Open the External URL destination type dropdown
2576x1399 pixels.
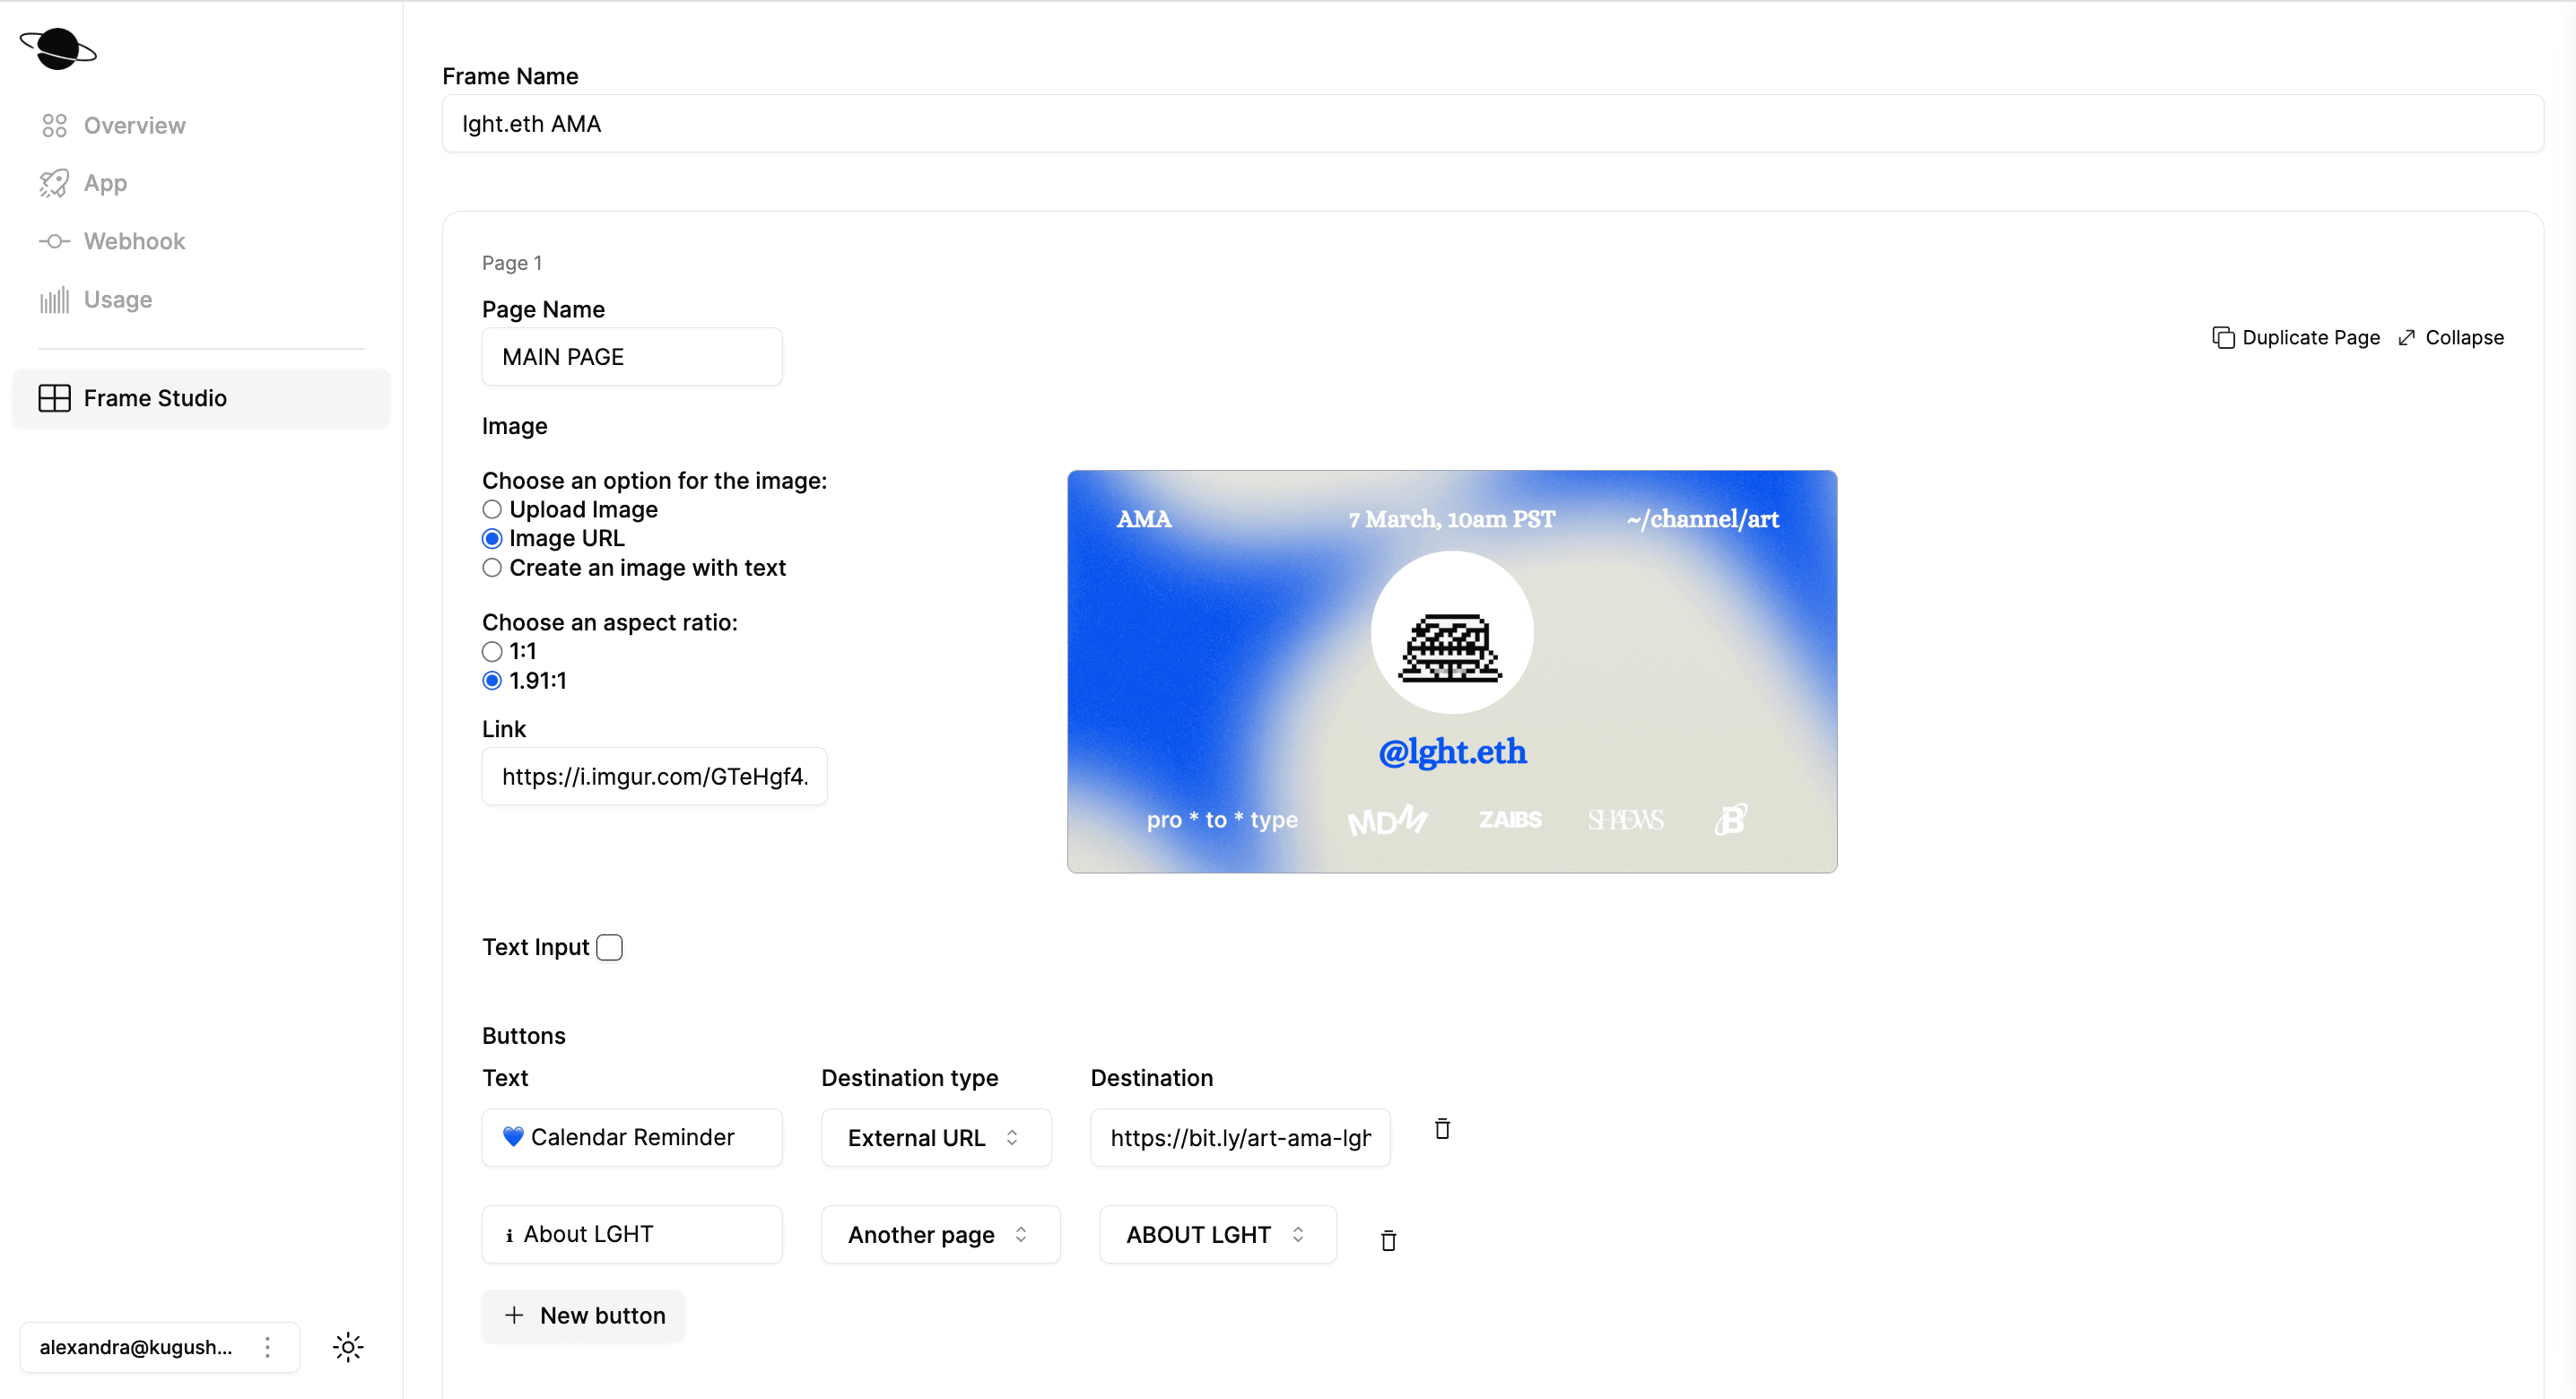(x=936, y=1138)
